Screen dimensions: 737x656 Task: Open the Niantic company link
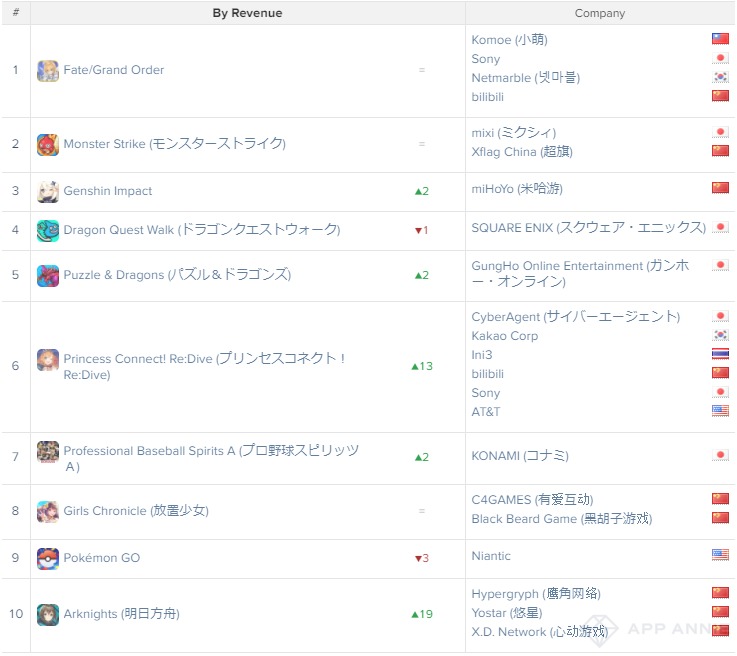click(491, 556)
